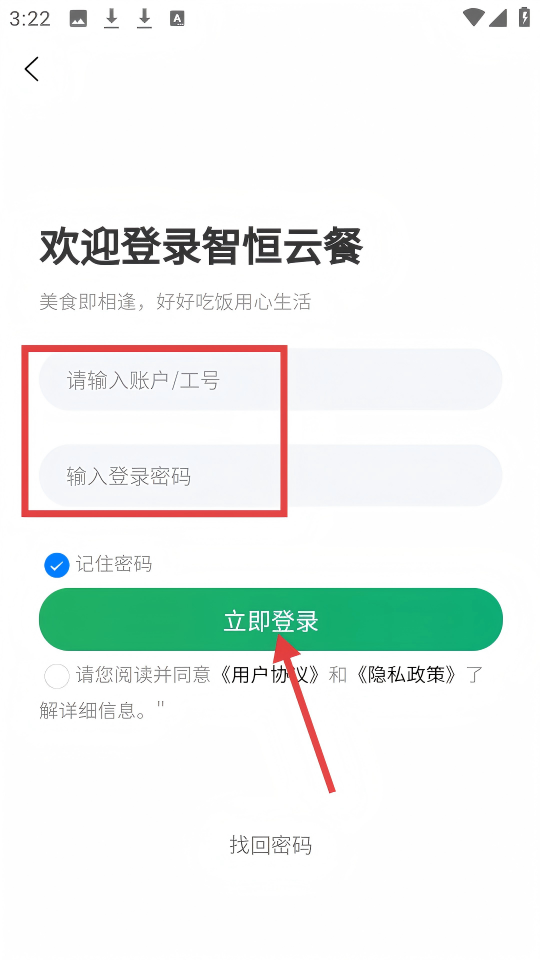The image size is (540, 960).
Task: Check the user agreement consent radio button
Action: point(57,677)
